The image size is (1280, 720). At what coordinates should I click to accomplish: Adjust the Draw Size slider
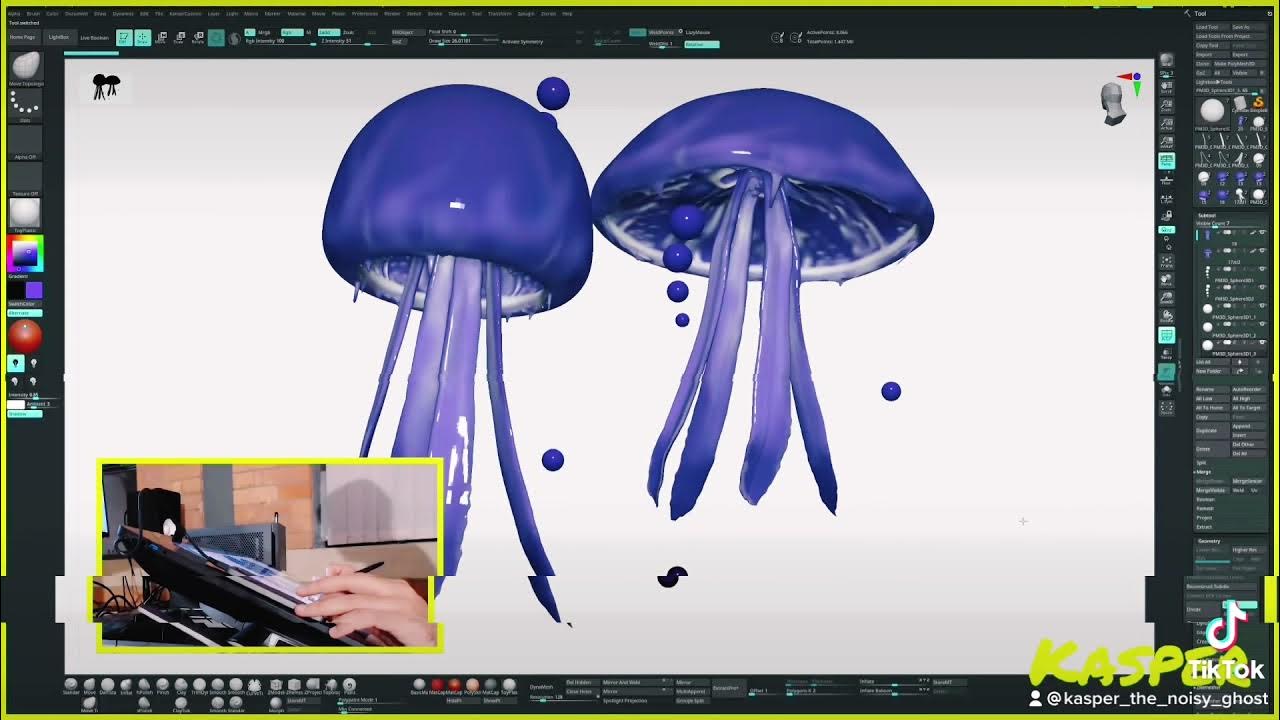coord(464,41)
